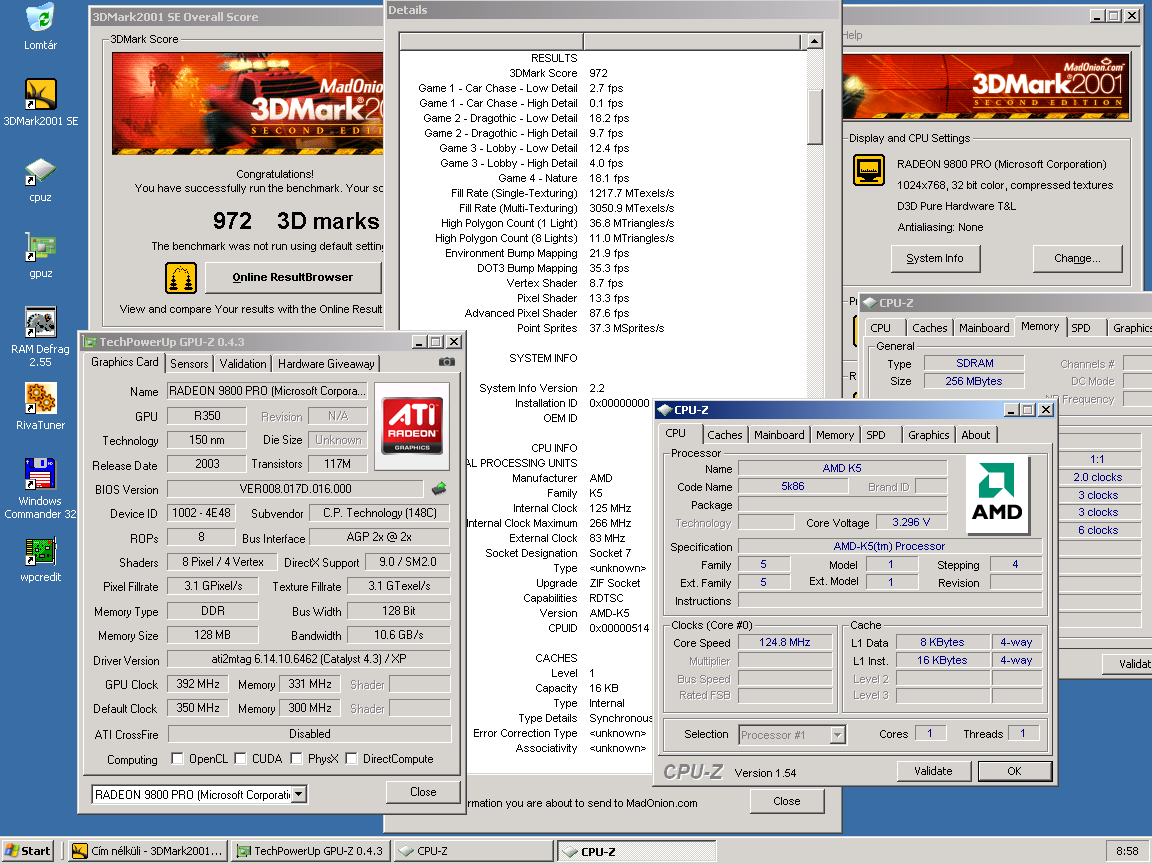The width and height of the screenshot is (1152, 864).
Task: Click Core Speed 124.8 MHz field
Action: tap(785, 642)
